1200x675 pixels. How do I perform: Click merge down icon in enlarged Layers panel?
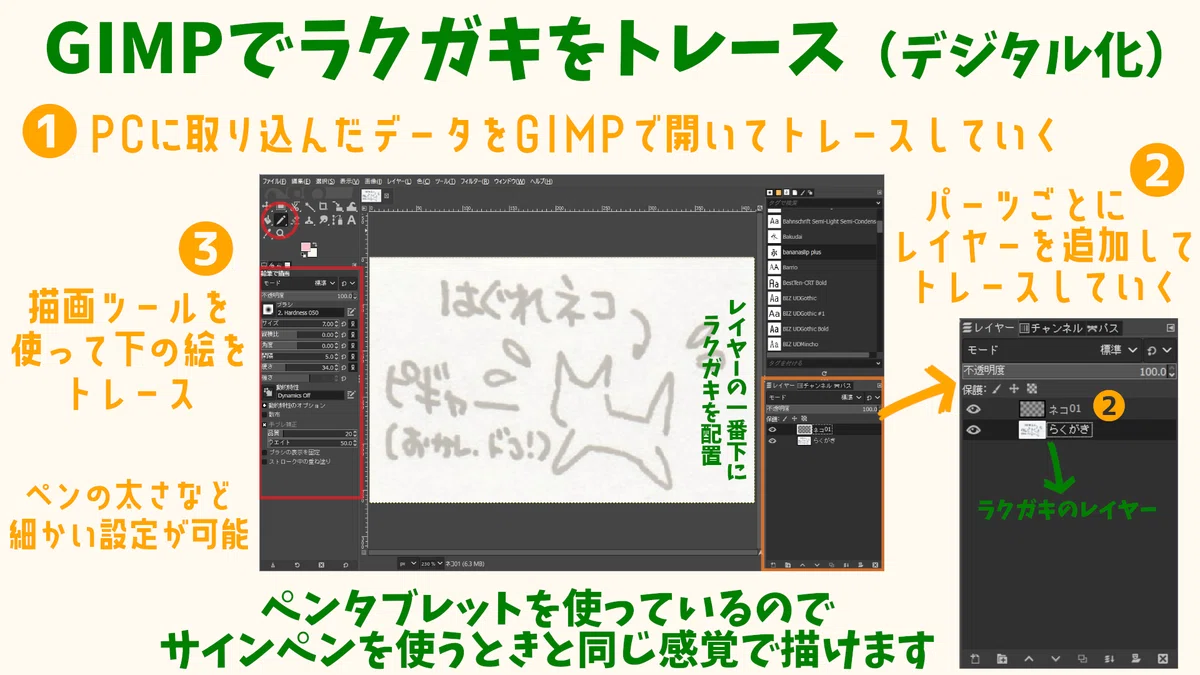1109,659
